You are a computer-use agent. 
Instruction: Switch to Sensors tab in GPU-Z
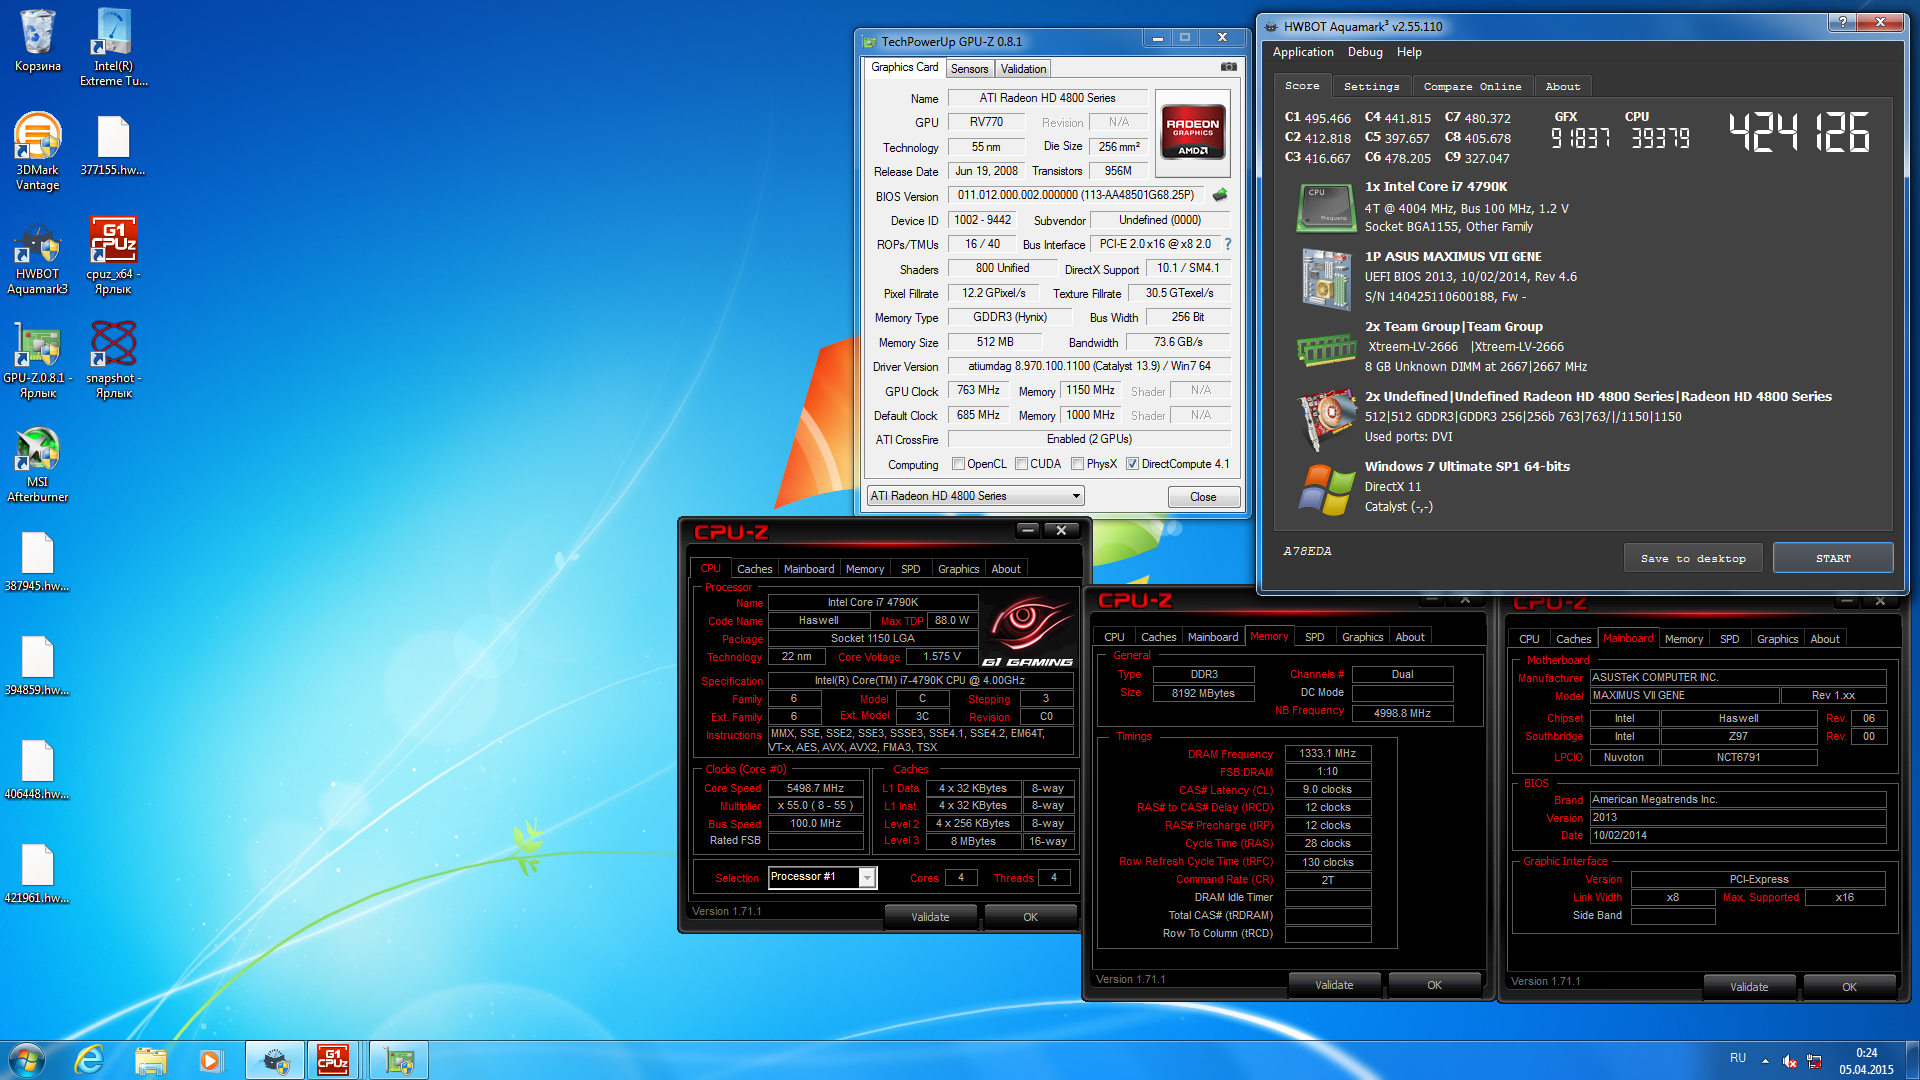969,69
